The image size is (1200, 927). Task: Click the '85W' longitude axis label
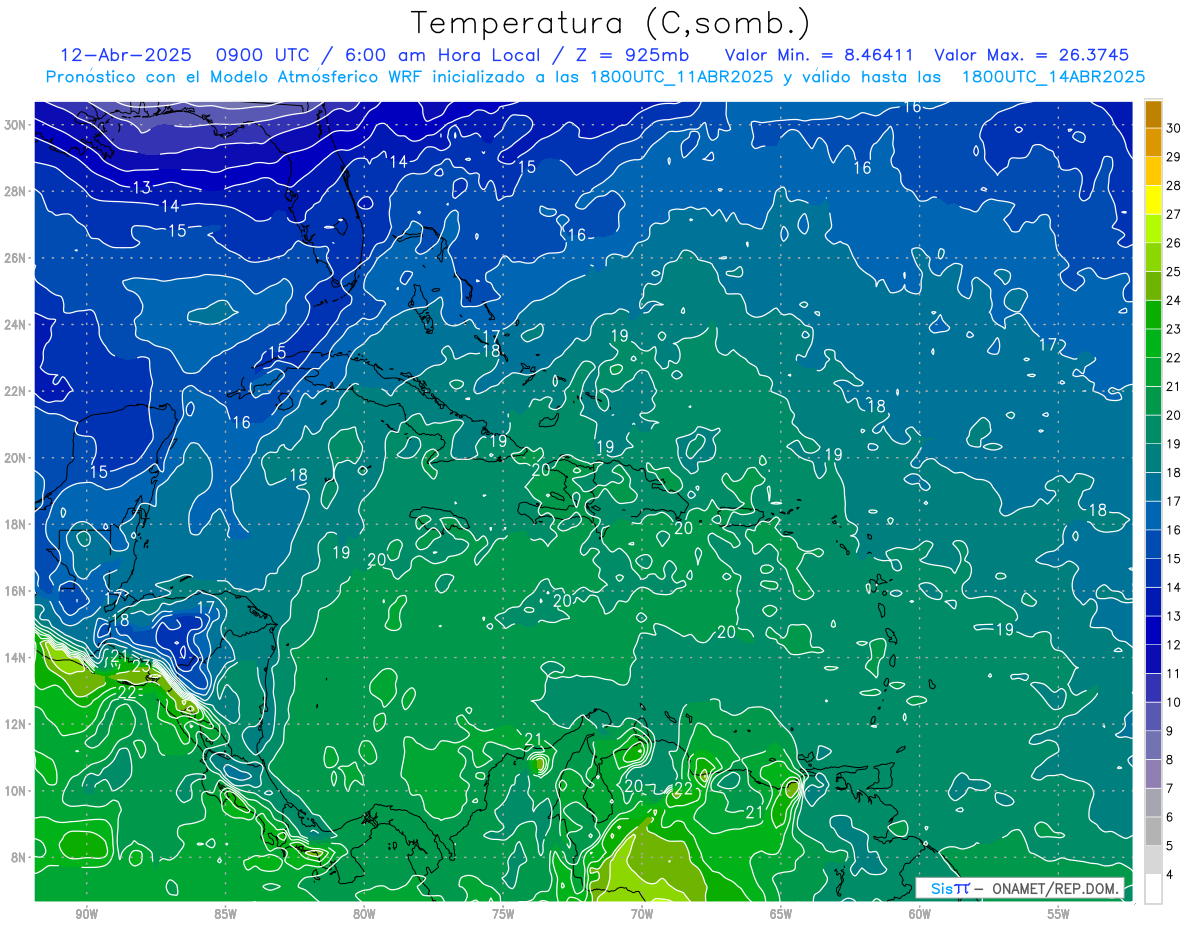225,914
